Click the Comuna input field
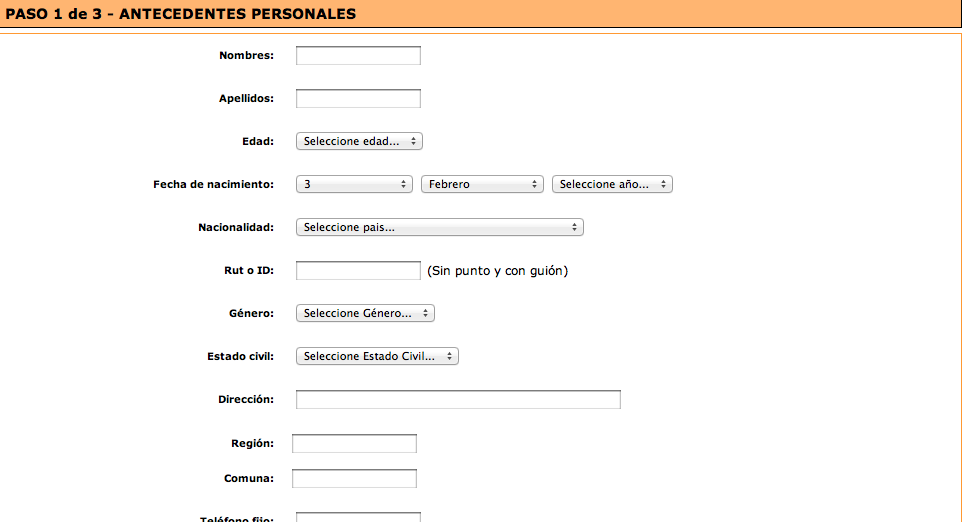The image size is (967, 522). (354, 479)
